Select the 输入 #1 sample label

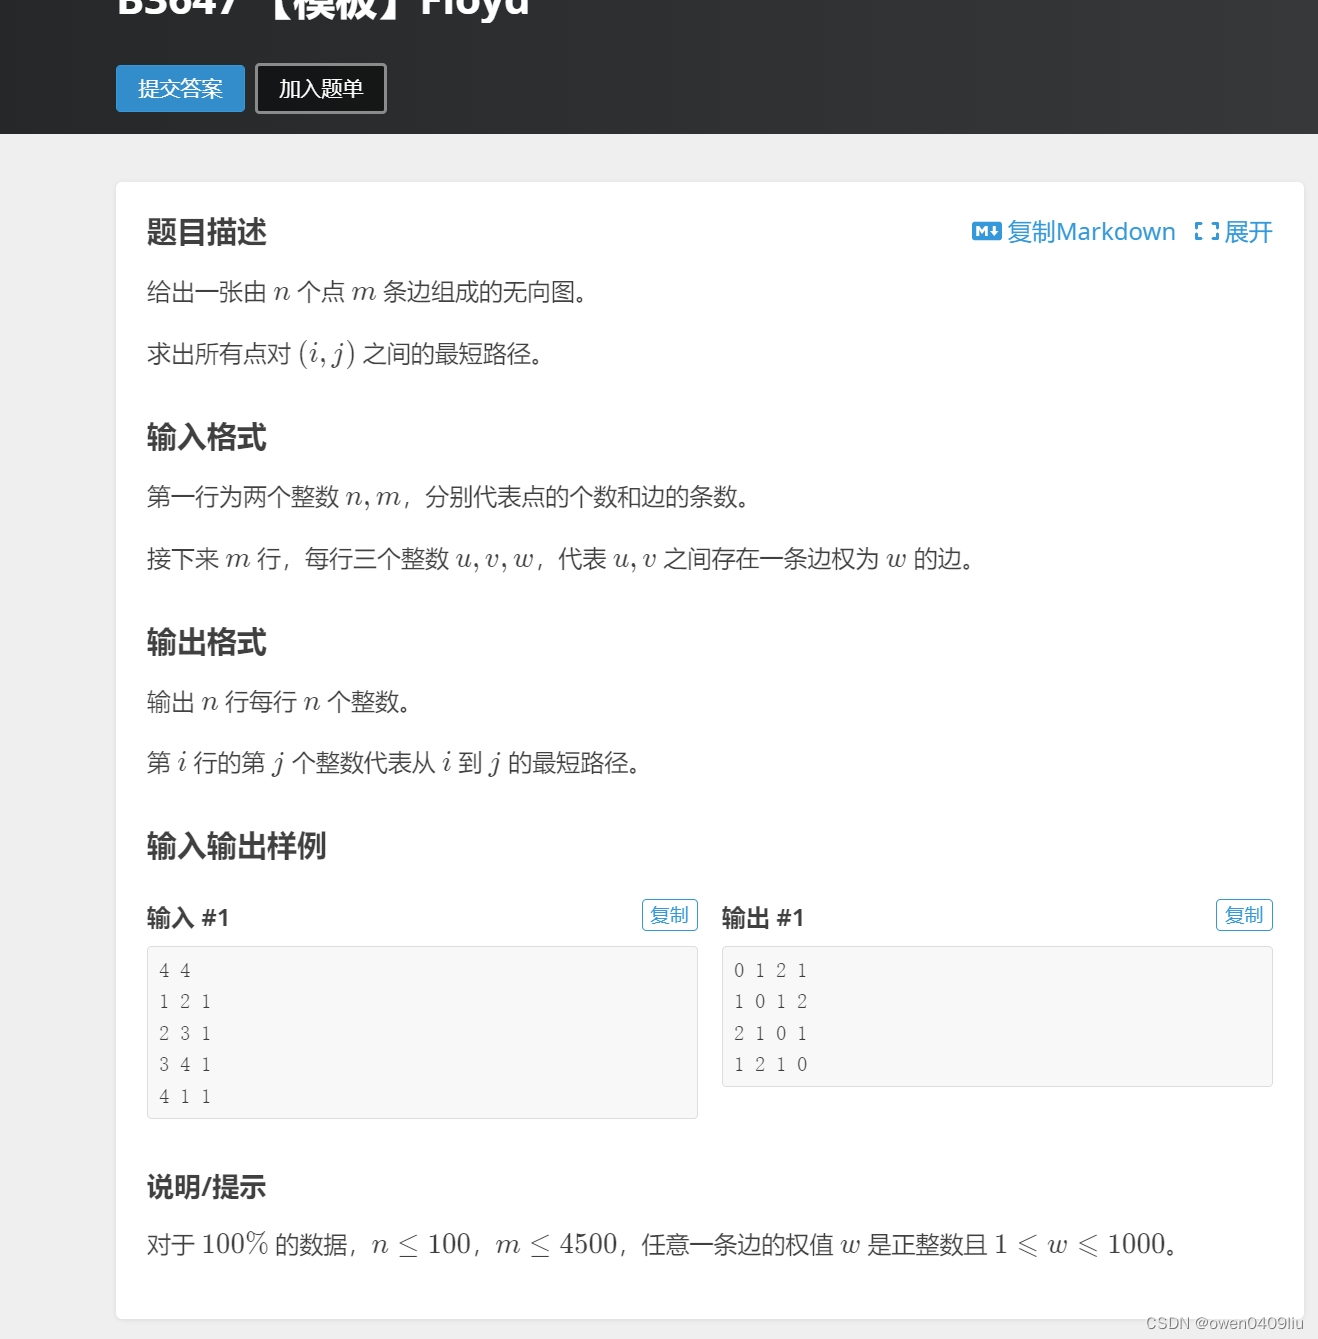(188, 917)
